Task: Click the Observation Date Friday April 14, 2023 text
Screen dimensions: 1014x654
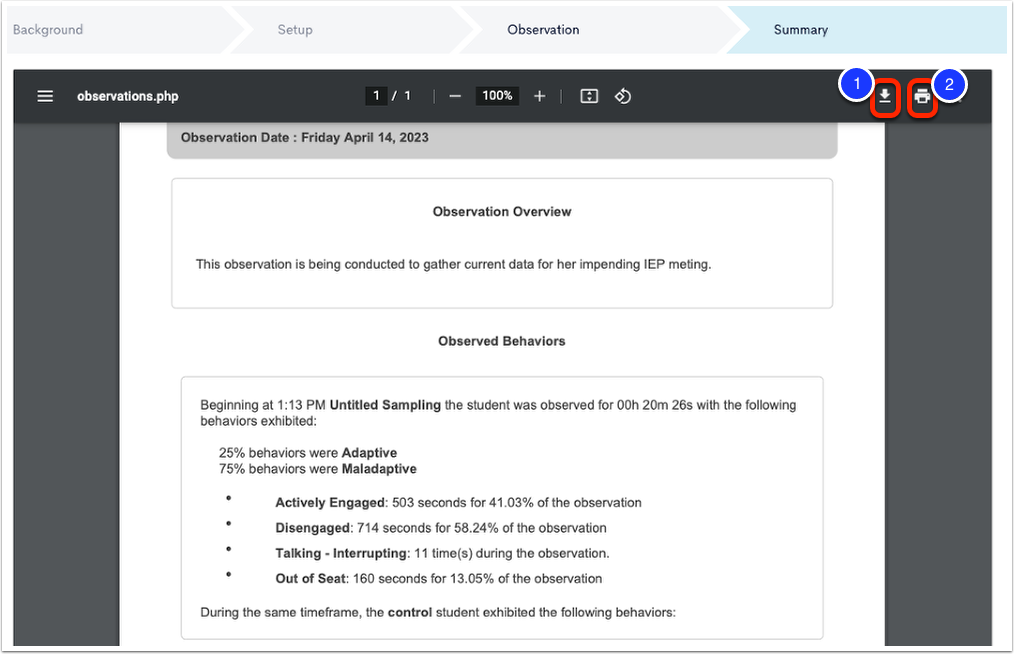Action: point(305,138)
